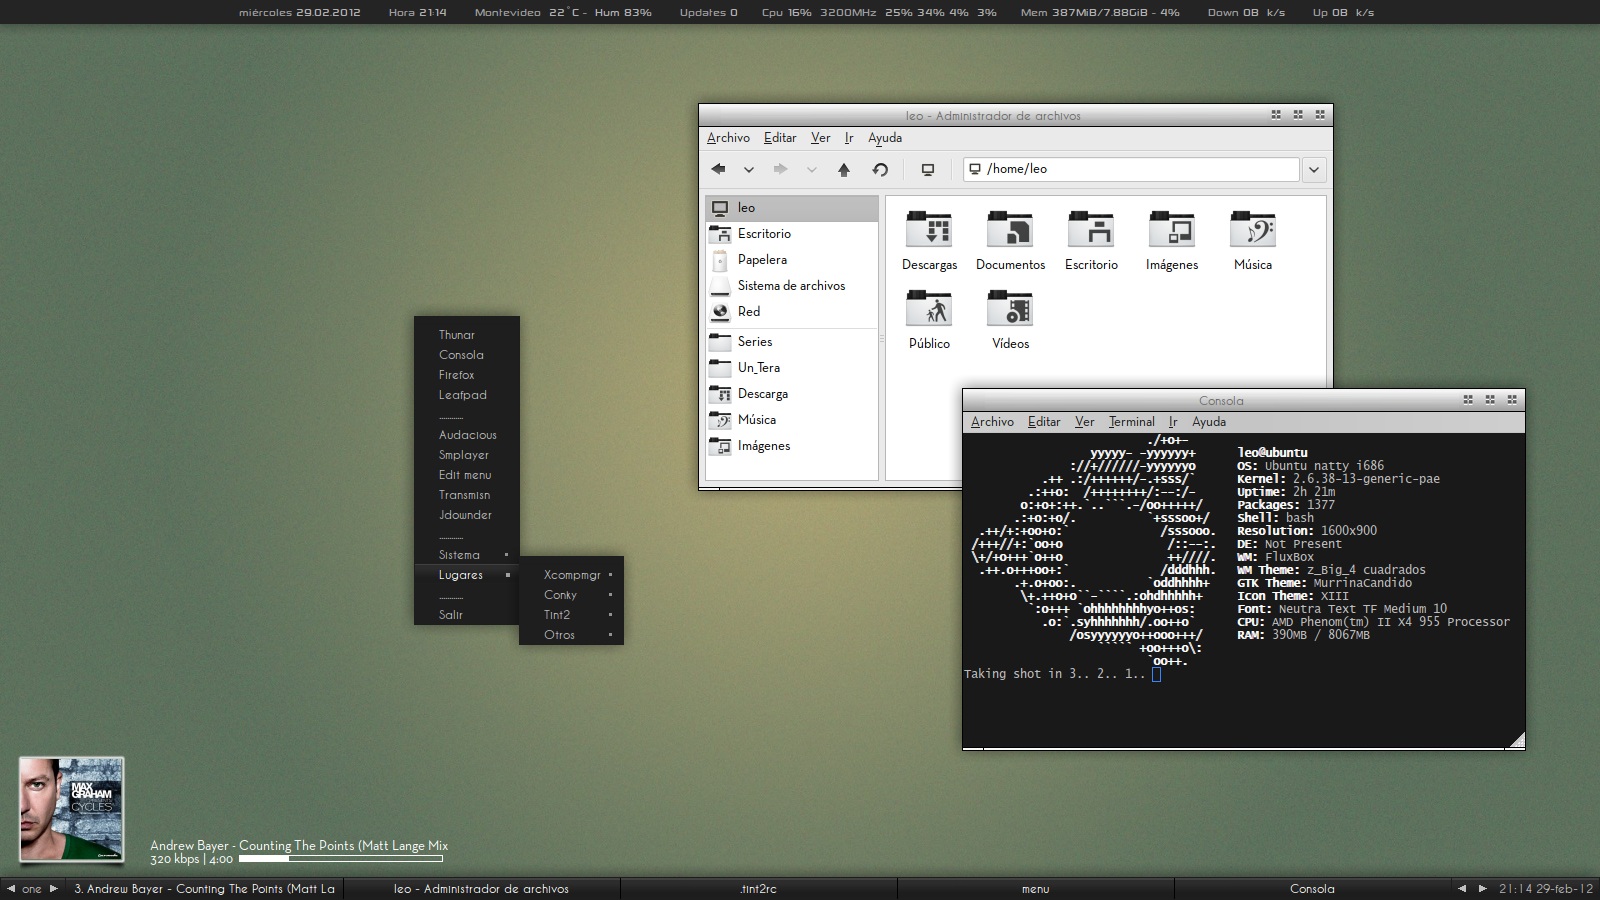This screenshot has height=900, width=1600.
Task: Select Papelera trash in sidebar
Action: 792,260
